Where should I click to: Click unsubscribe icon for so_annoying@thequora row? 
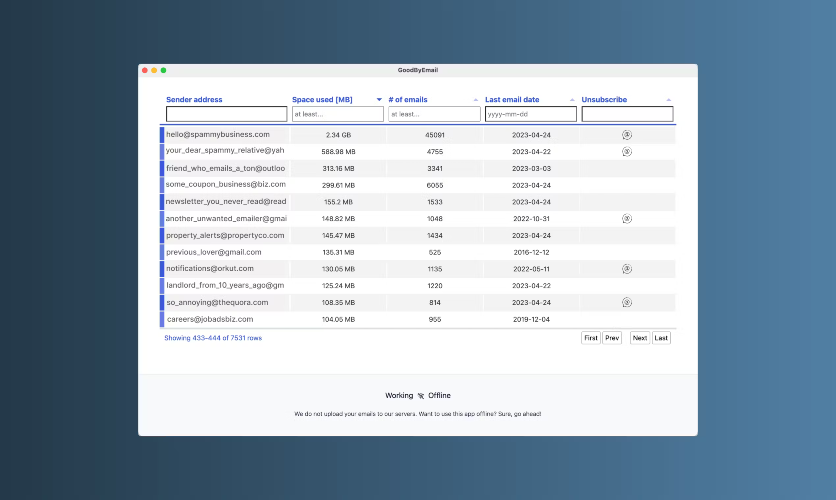(x=627, y=302)
